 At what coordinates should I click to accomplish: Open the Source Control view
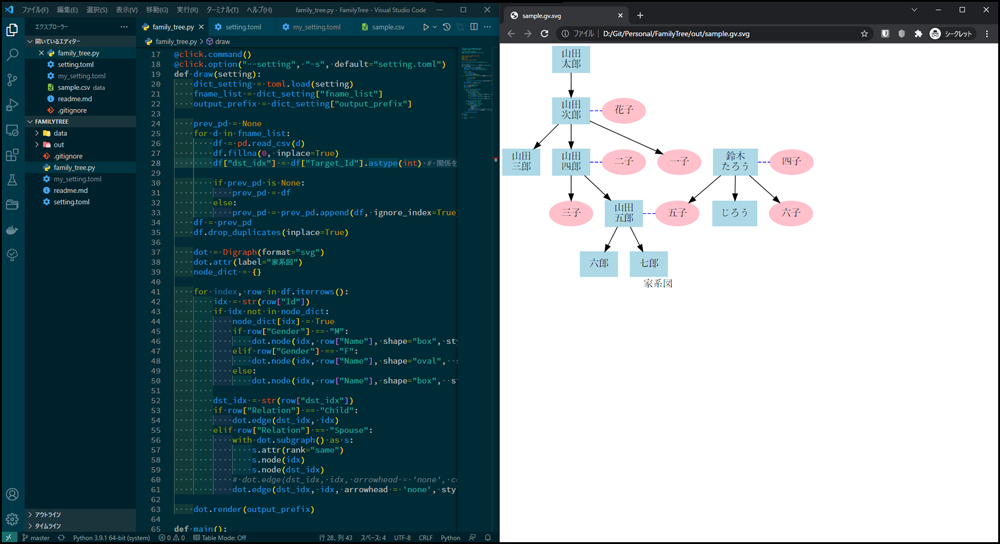click(12, 80)
